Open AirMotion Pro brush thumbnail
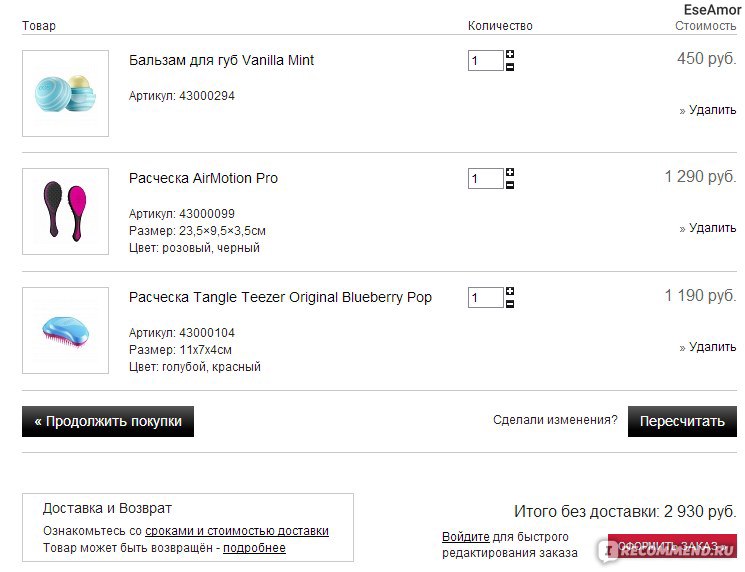 (66, 211)
